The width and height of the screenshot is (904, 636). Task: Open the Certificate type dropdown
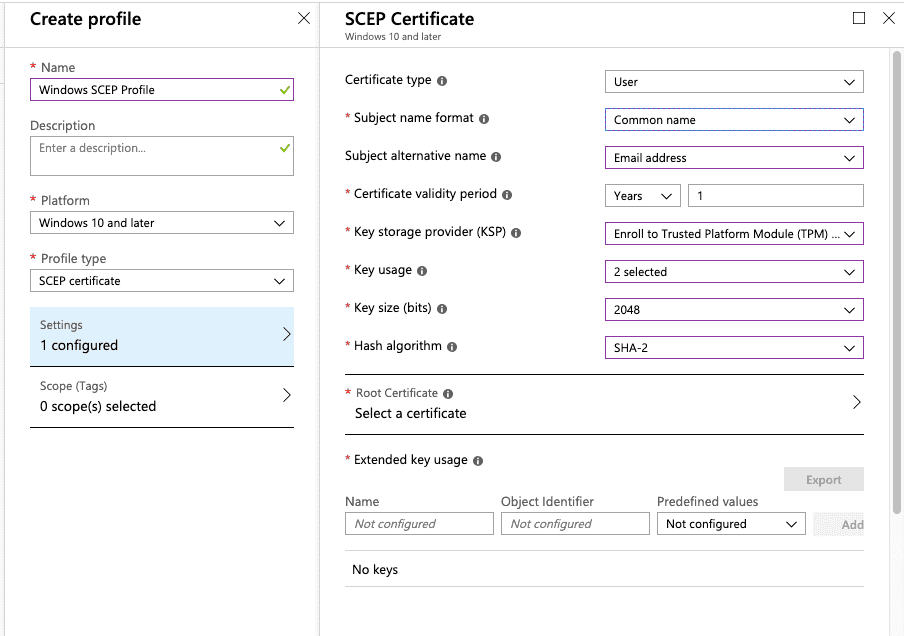pyautogui.click(x=734, y=82)
